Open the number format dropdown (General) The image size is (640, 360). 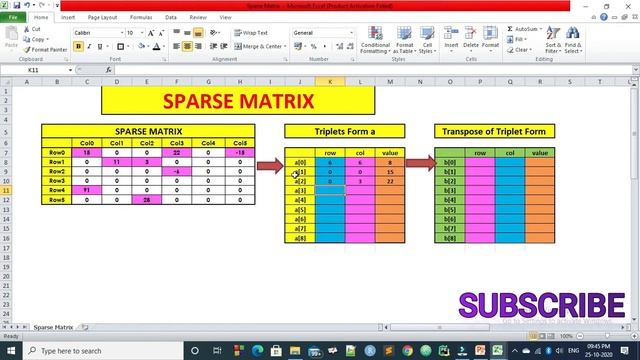coord(351,33)
